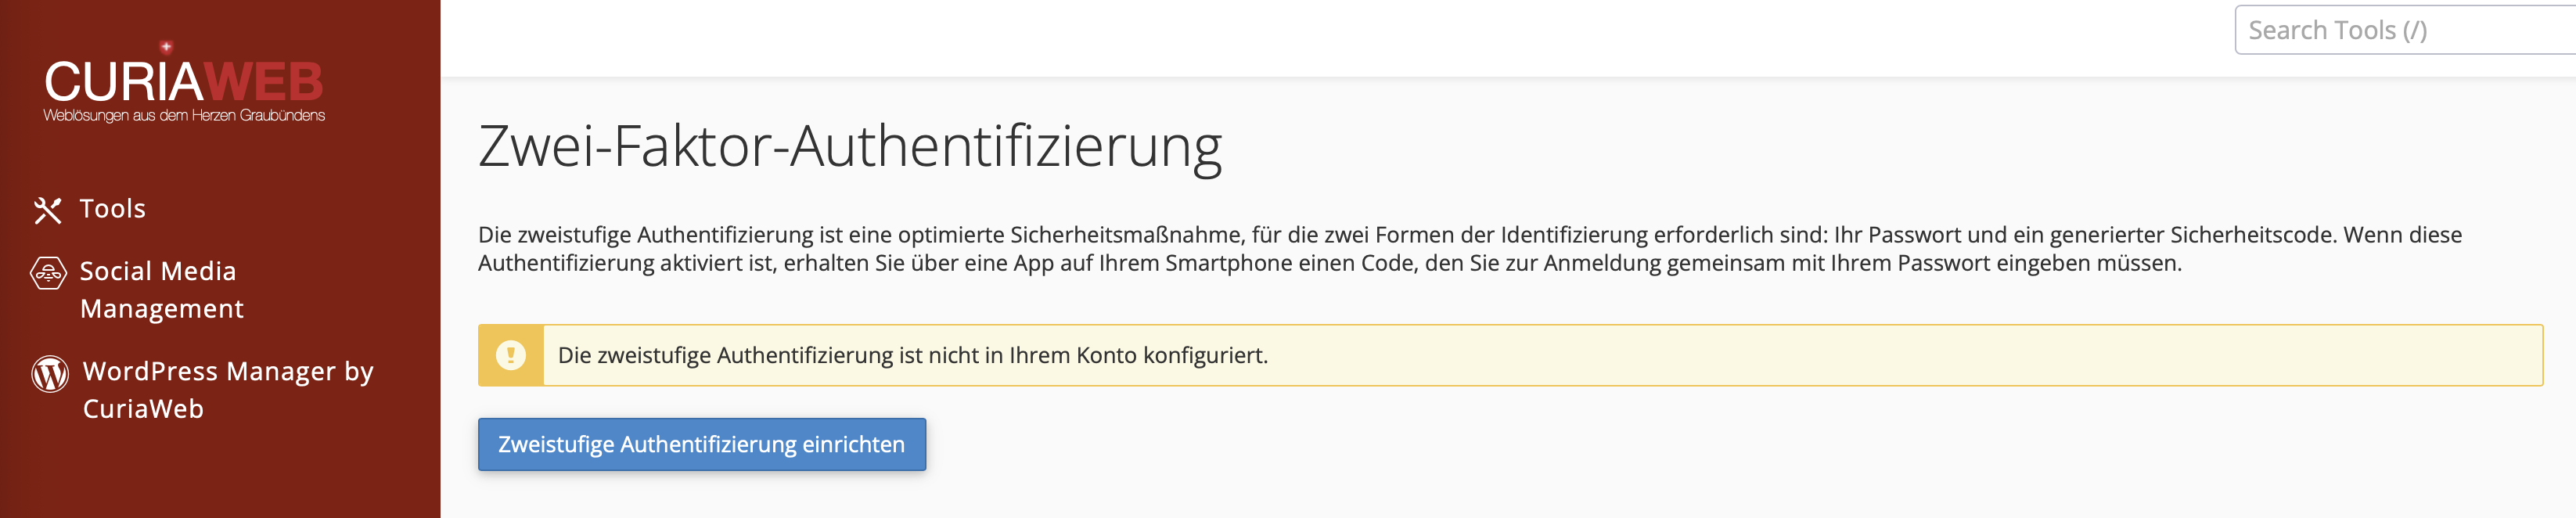Select the word Management in the sidebar
This screenshot has width=2576, height=518.
(x=162, y=309)
